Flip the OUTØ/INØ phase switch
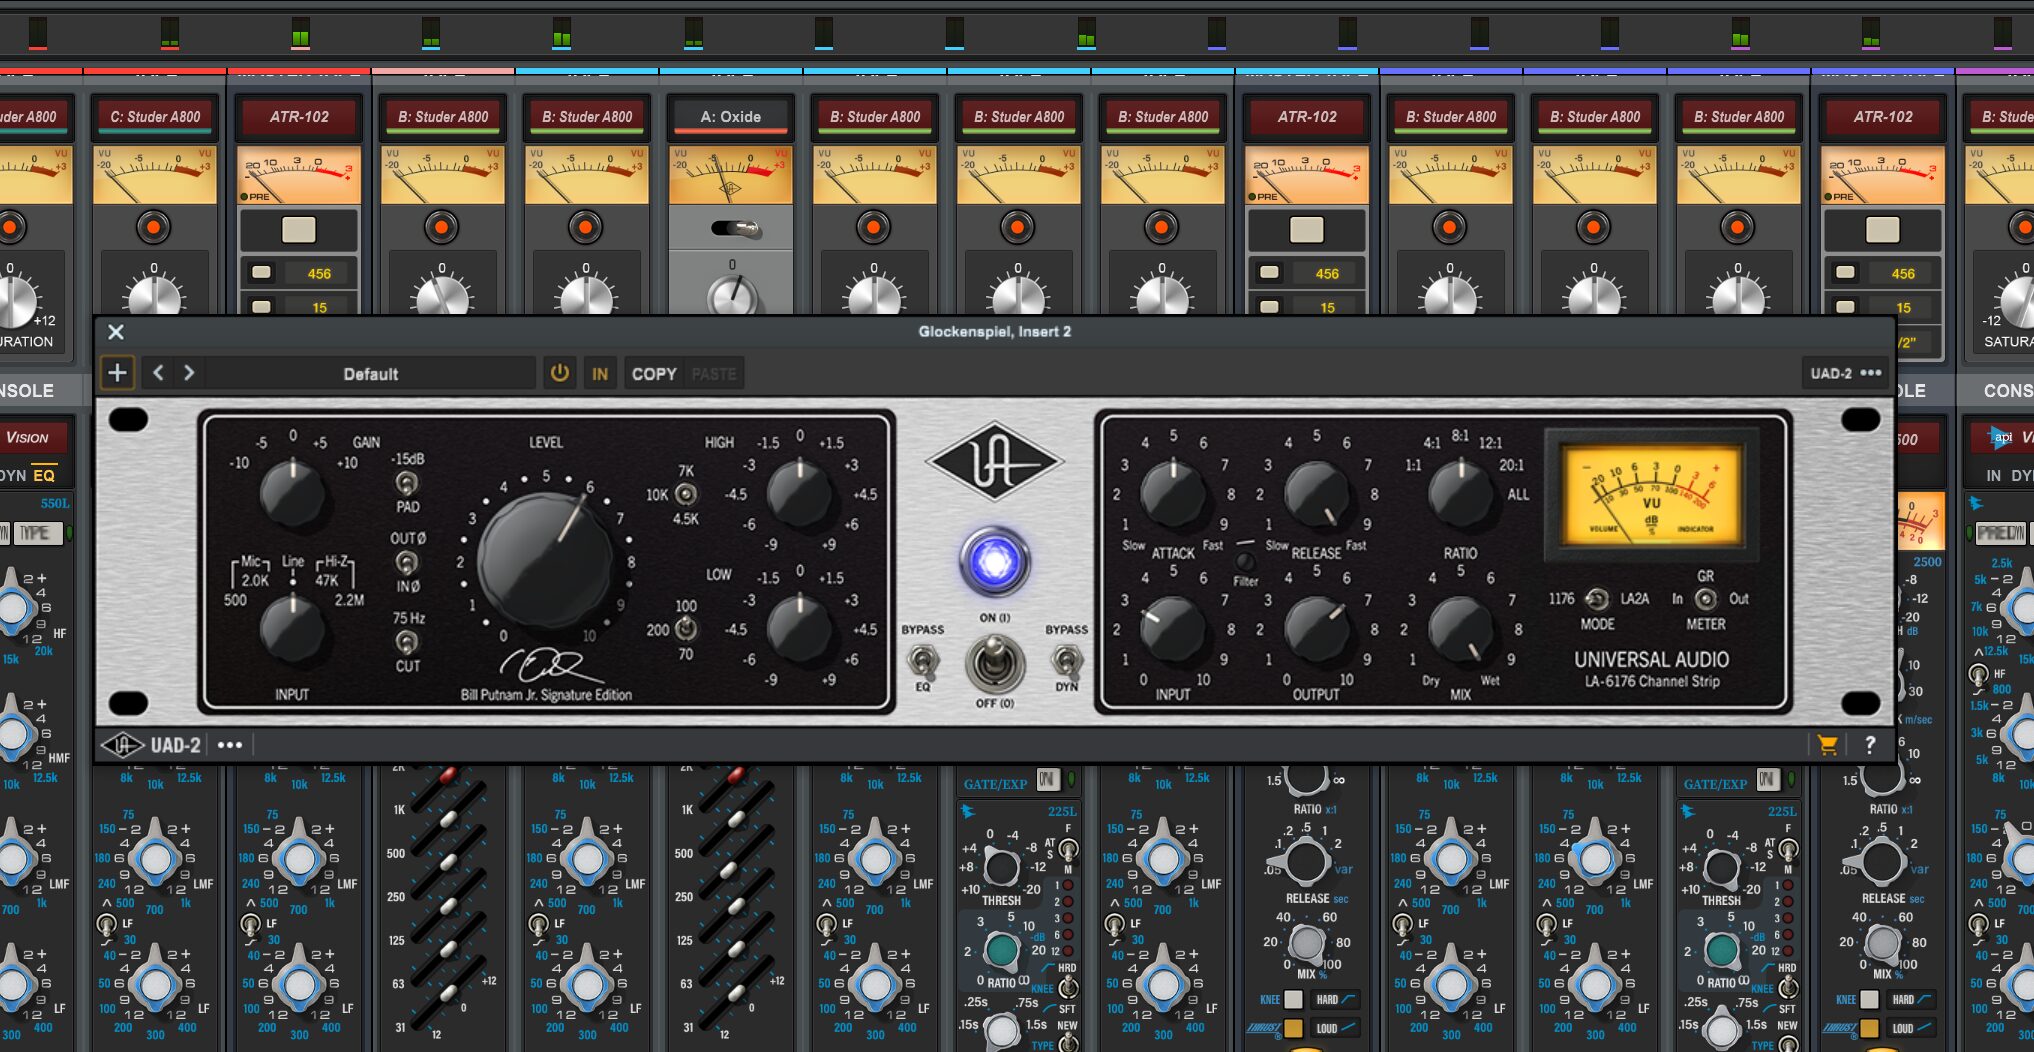The width and height of the screenshot is (2034, 1052). pos(407,562)
